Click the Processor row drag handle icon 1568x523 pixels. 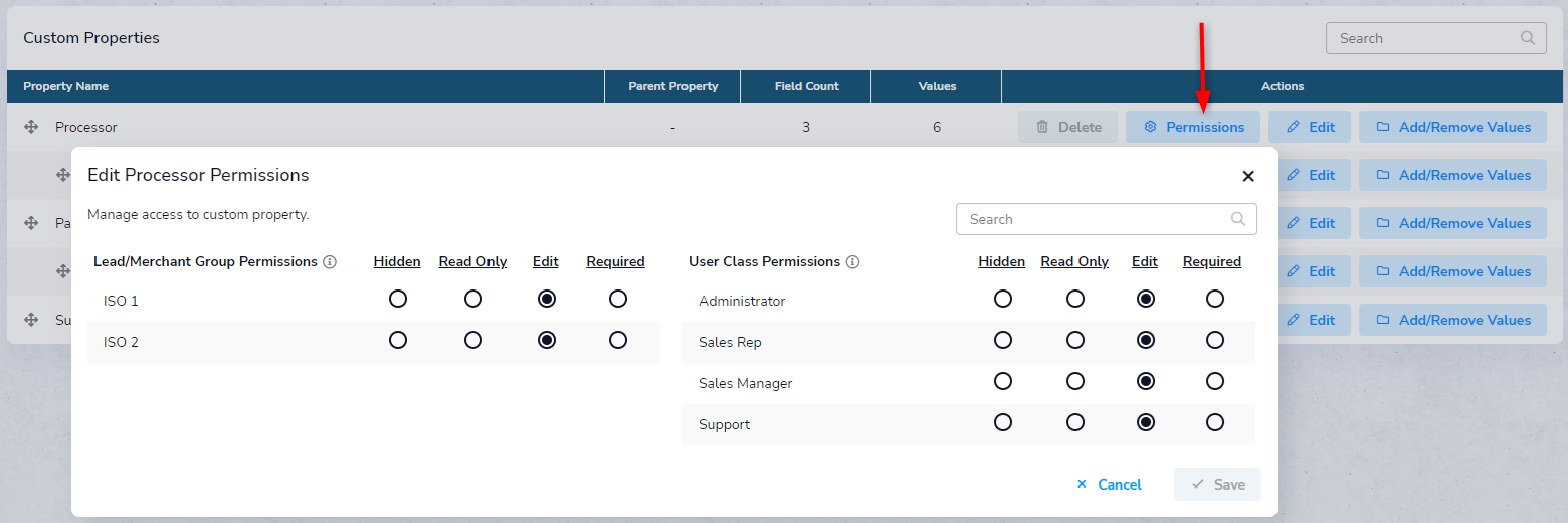[31, 127]
